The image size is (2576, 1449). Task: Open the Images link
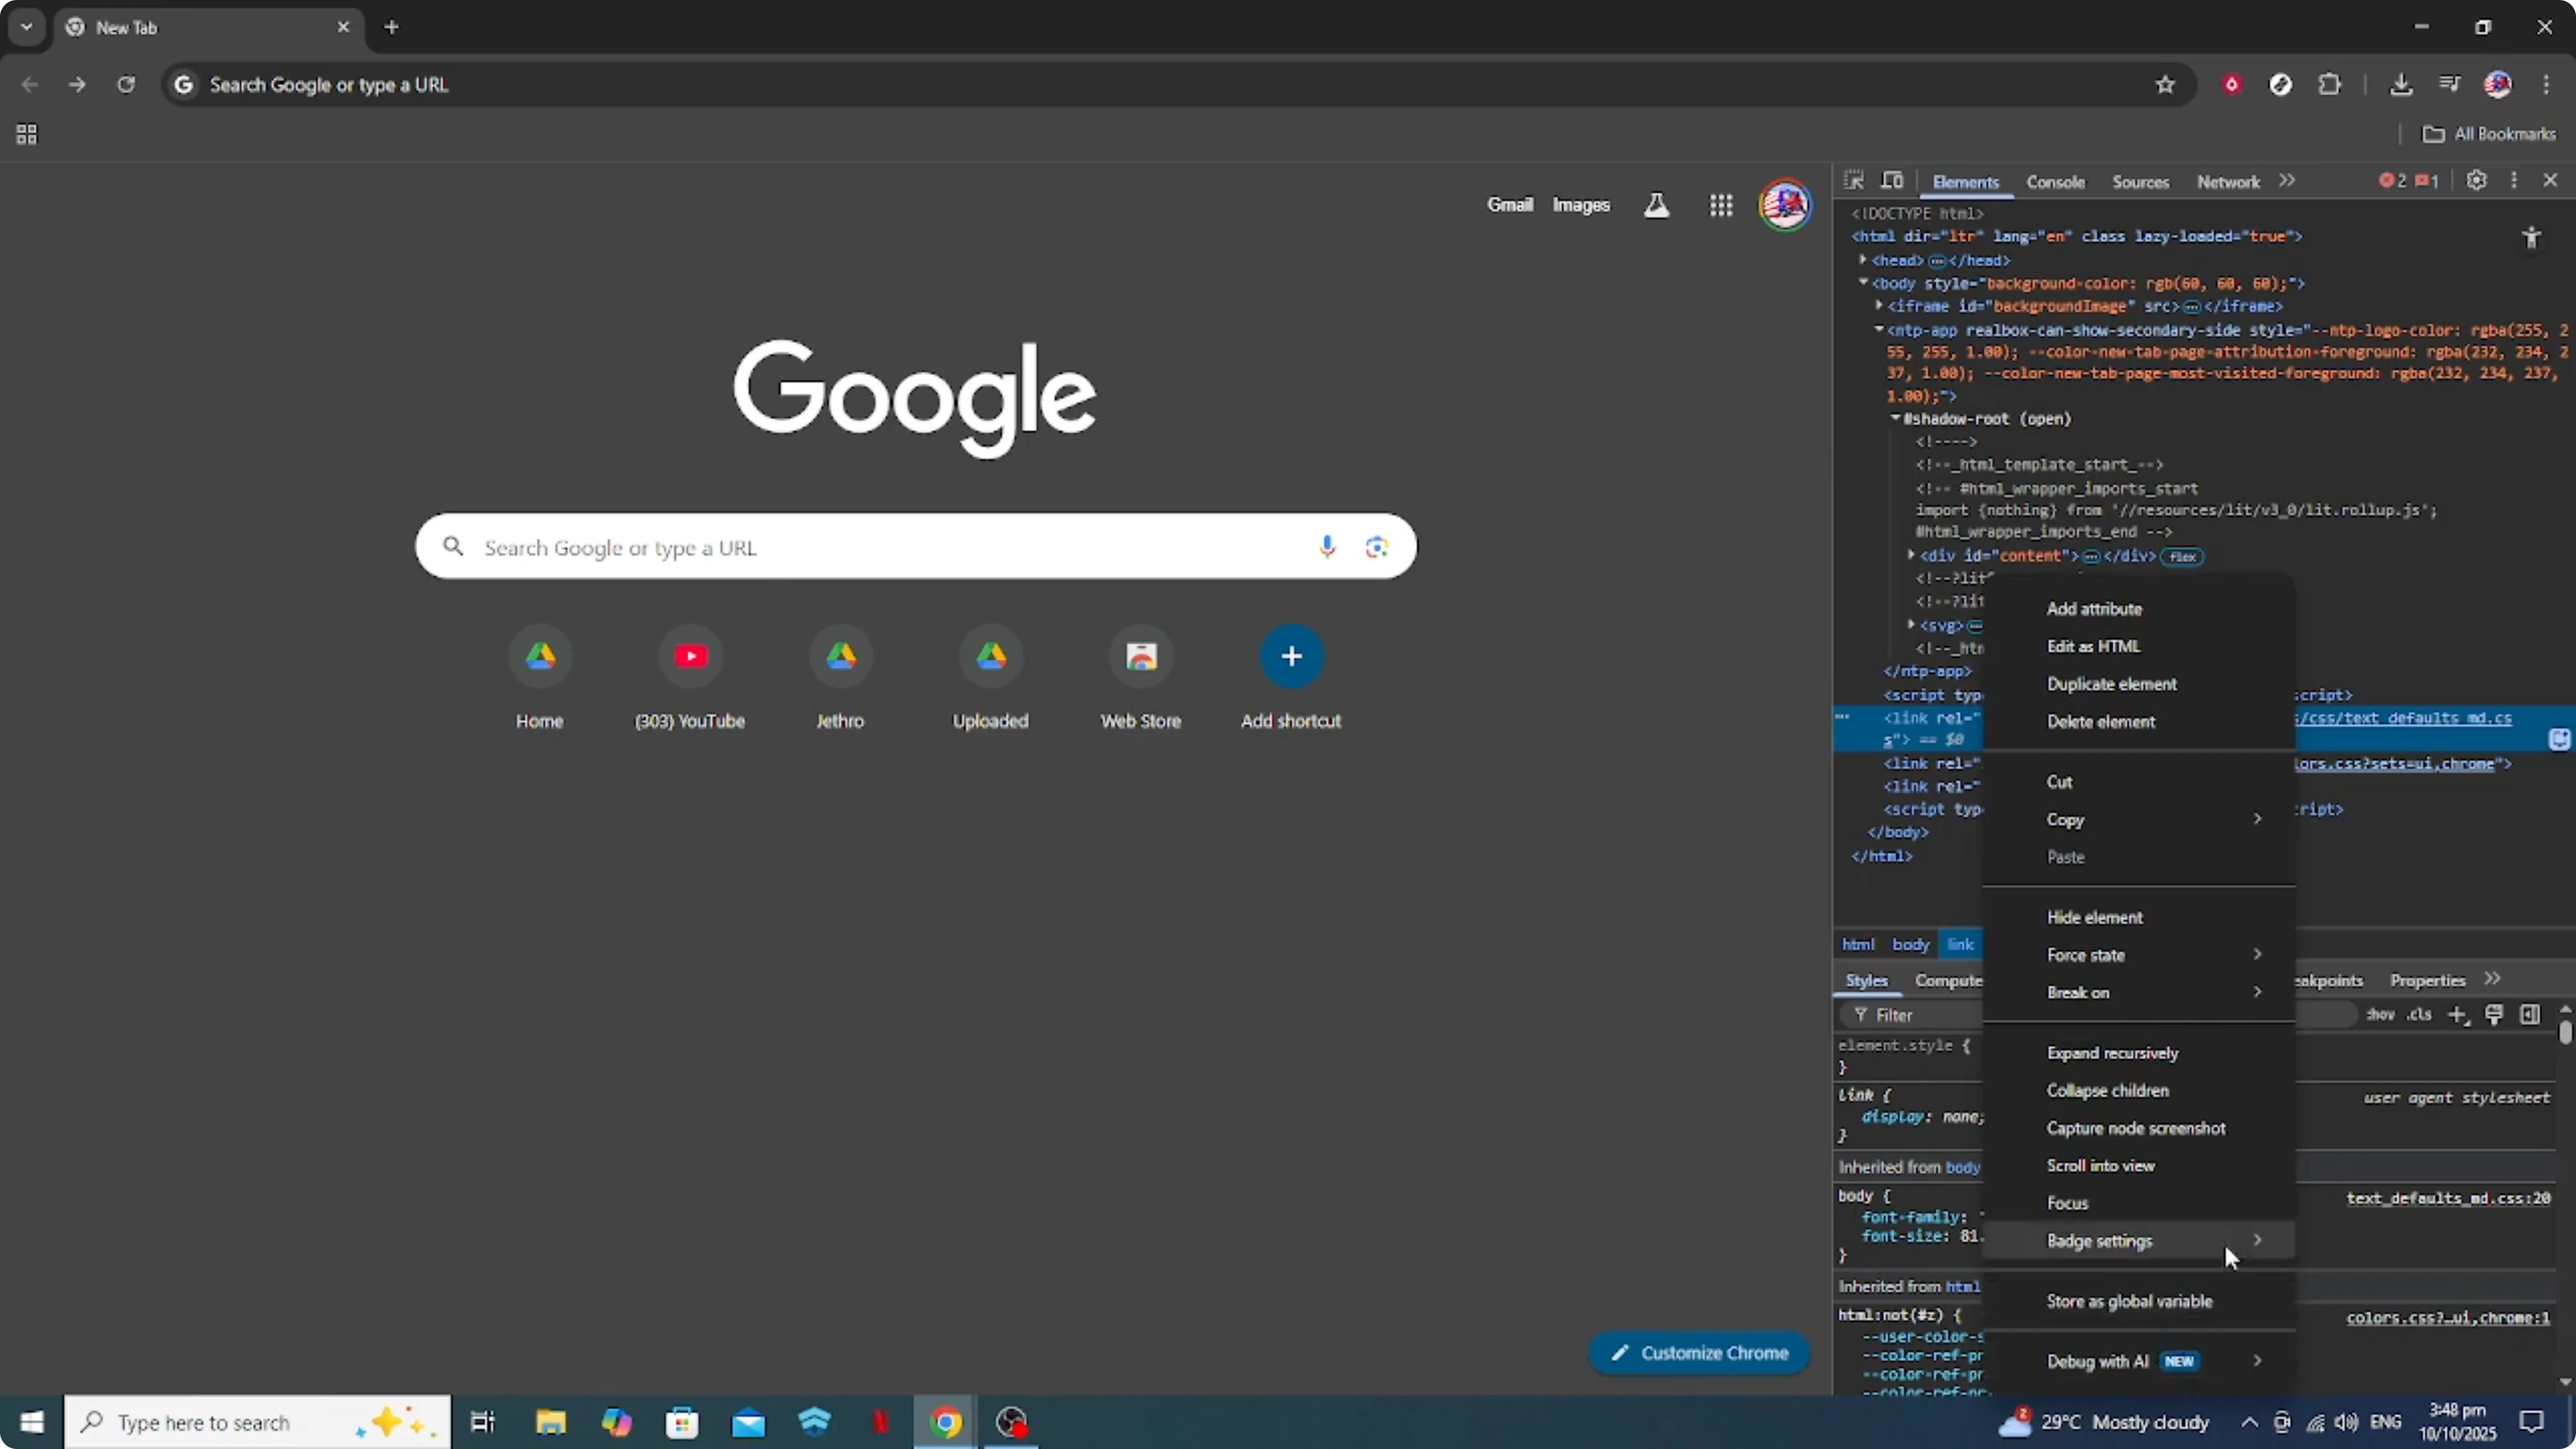(x=1581, y=205)
